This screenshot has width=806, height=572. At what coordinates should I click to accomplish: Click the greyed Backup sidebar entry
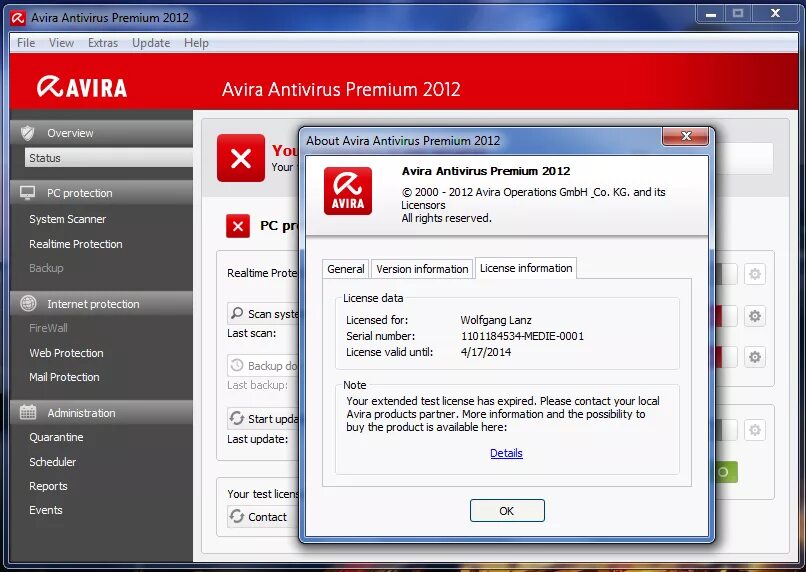point(46,268)
